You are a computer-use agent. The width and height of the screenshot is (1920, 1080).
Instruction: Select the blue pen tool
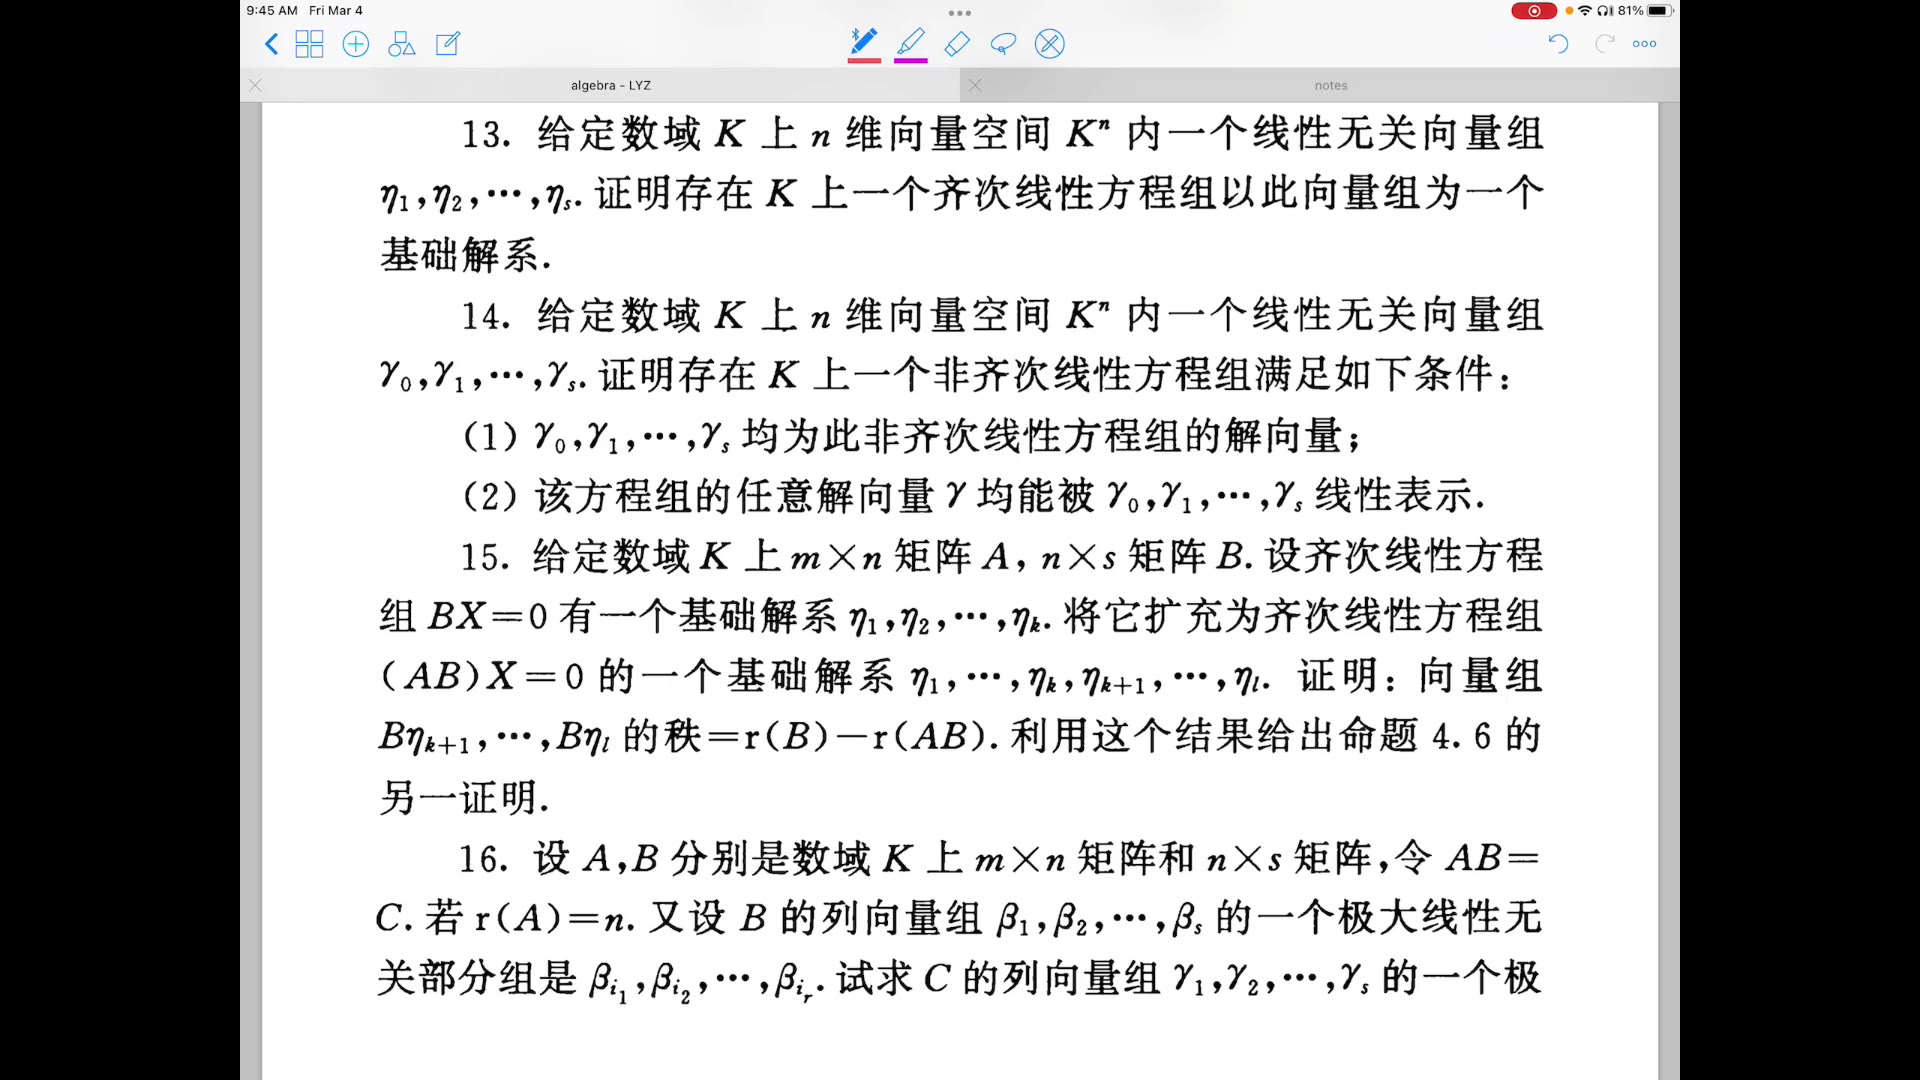point(864,44)
